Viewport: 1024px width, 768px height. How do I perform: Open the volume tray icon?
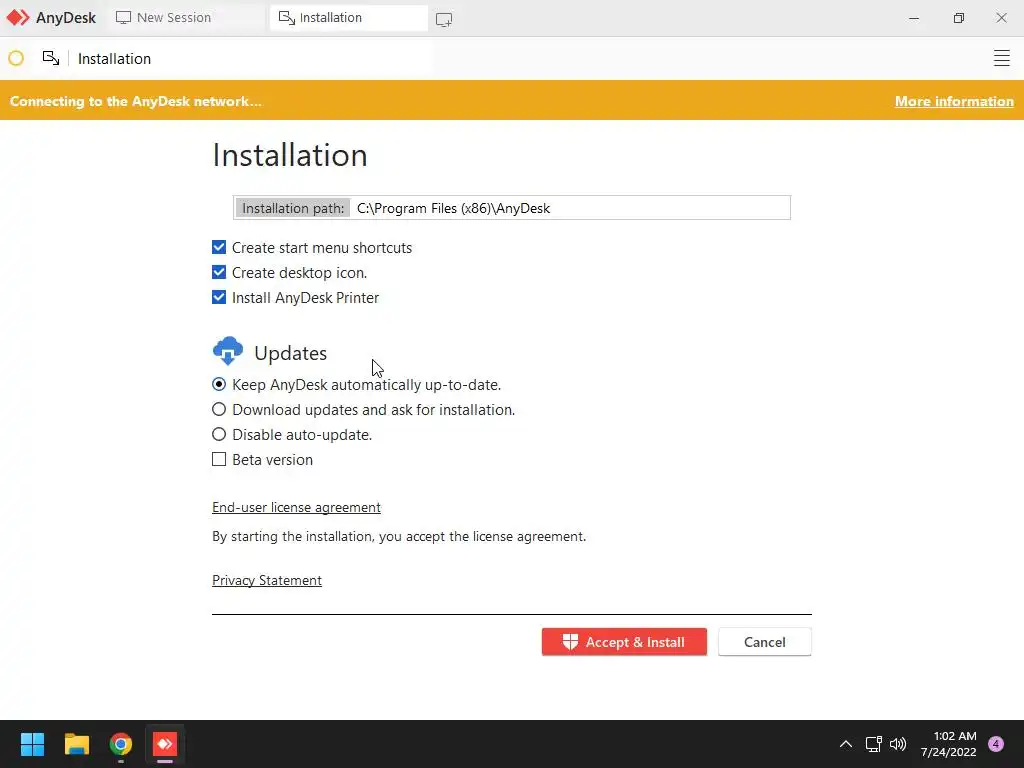899,744
